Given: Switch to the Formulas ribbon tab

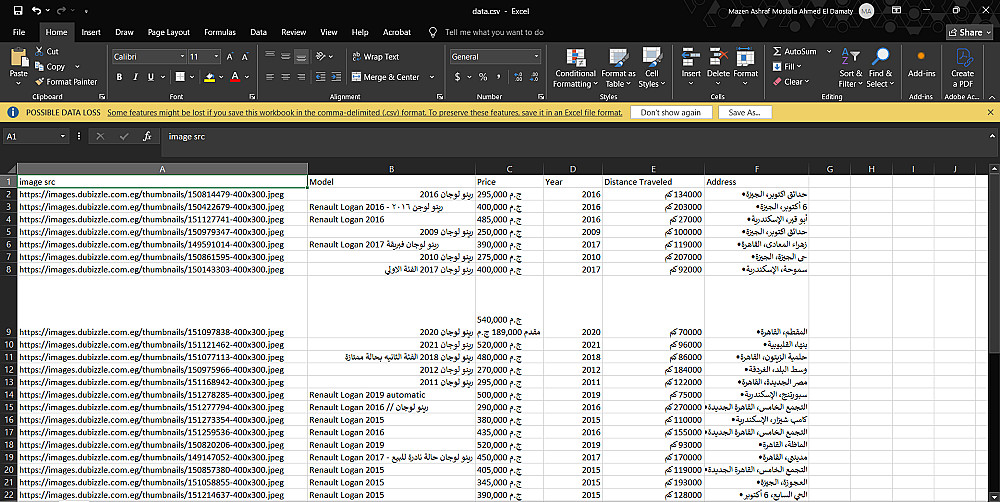Looking at the screenshot, I should tap(220, 32).
